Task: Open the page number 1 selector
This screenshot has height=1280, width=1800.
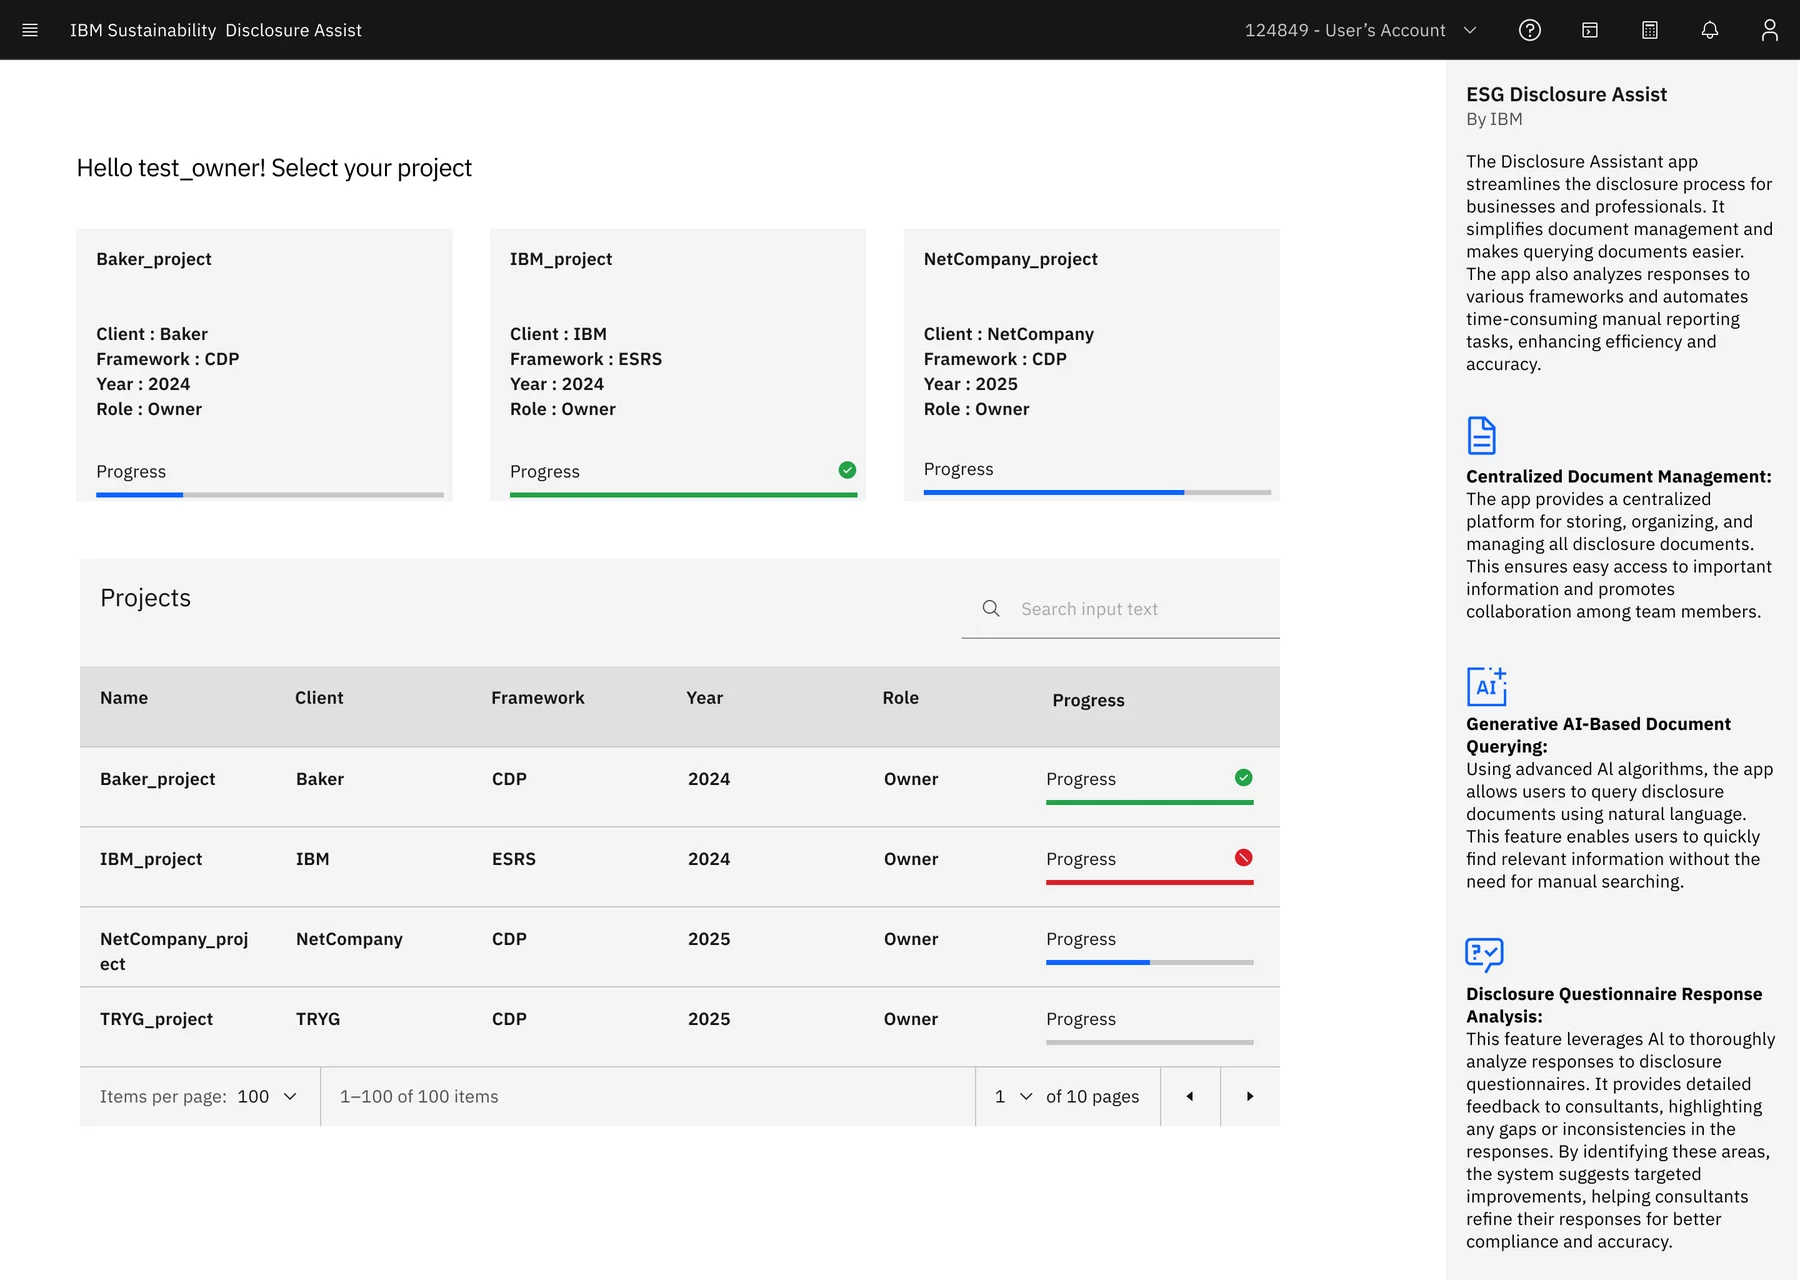Action: click(1013, 1096)
